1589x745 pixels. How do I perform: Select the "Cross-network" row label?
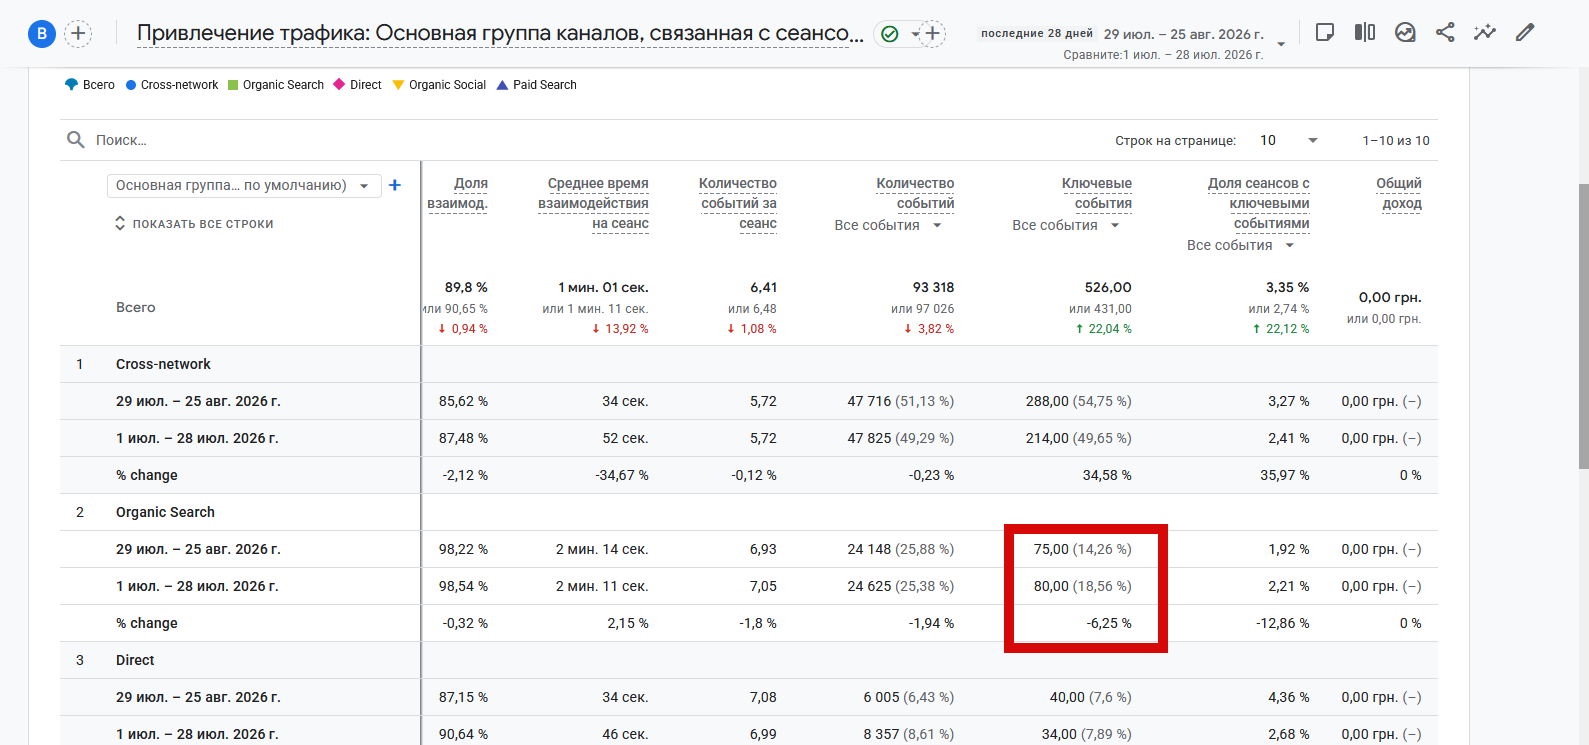(x=163, y=364)
